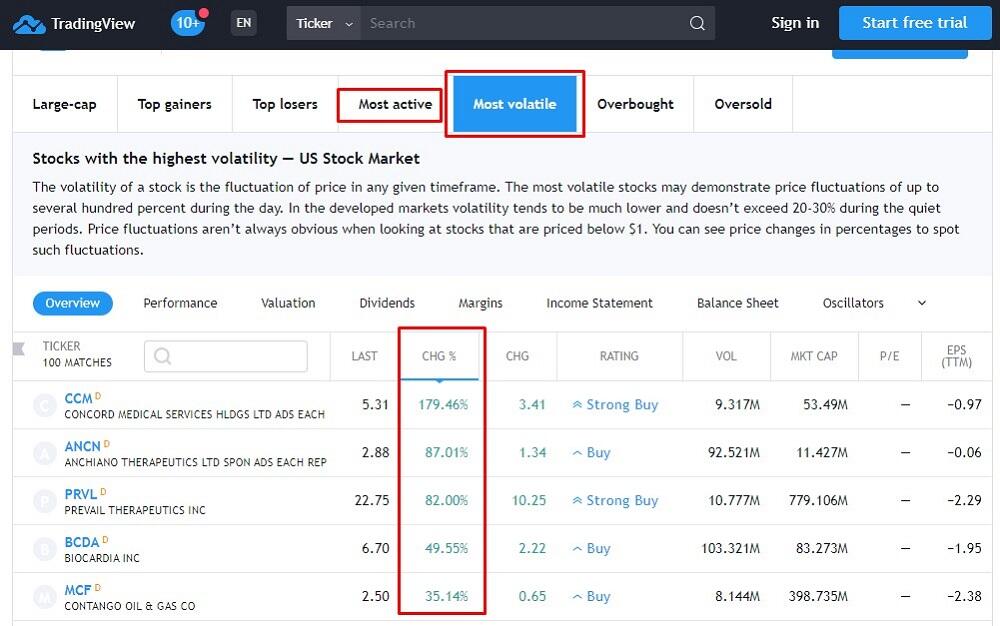Screen dimensions: 1000x626
Task: Open the CCM ticker link
Action: tap(78, 398)
